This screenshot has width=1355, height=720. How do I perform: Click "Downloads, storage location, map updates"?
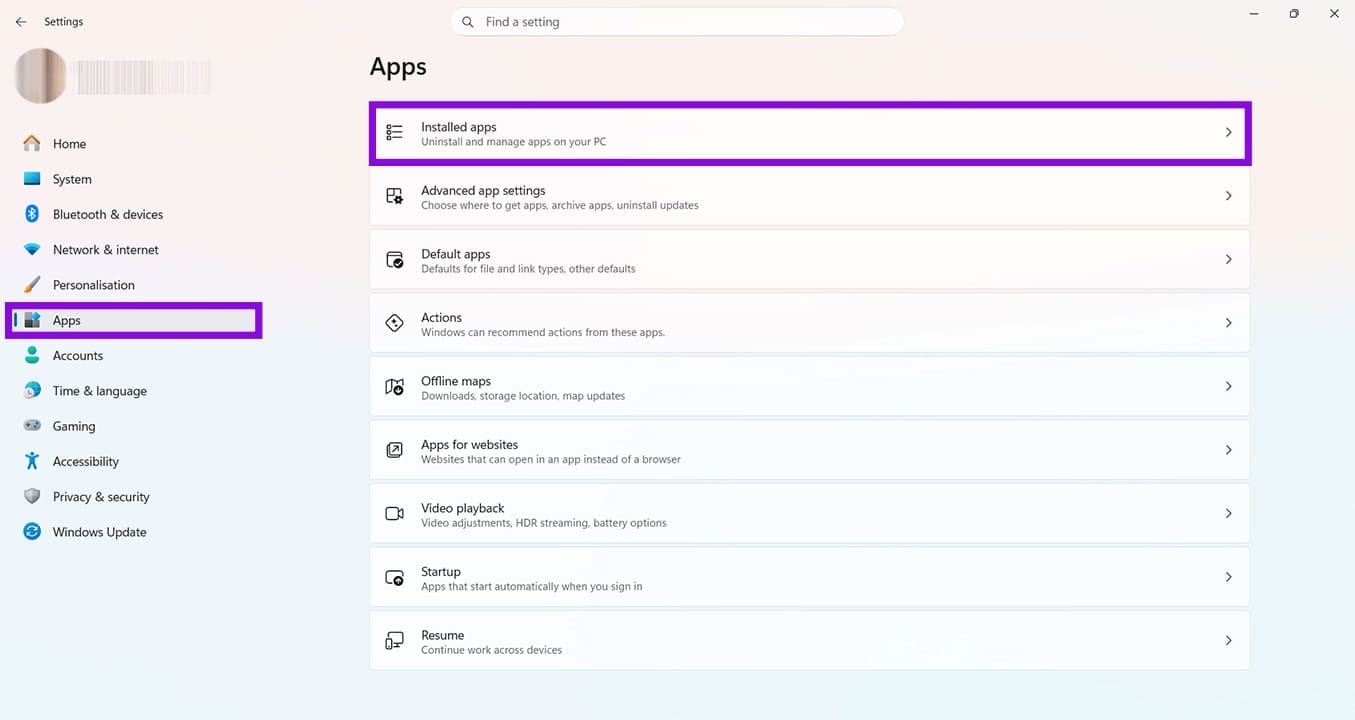click(x=523, y=396)
